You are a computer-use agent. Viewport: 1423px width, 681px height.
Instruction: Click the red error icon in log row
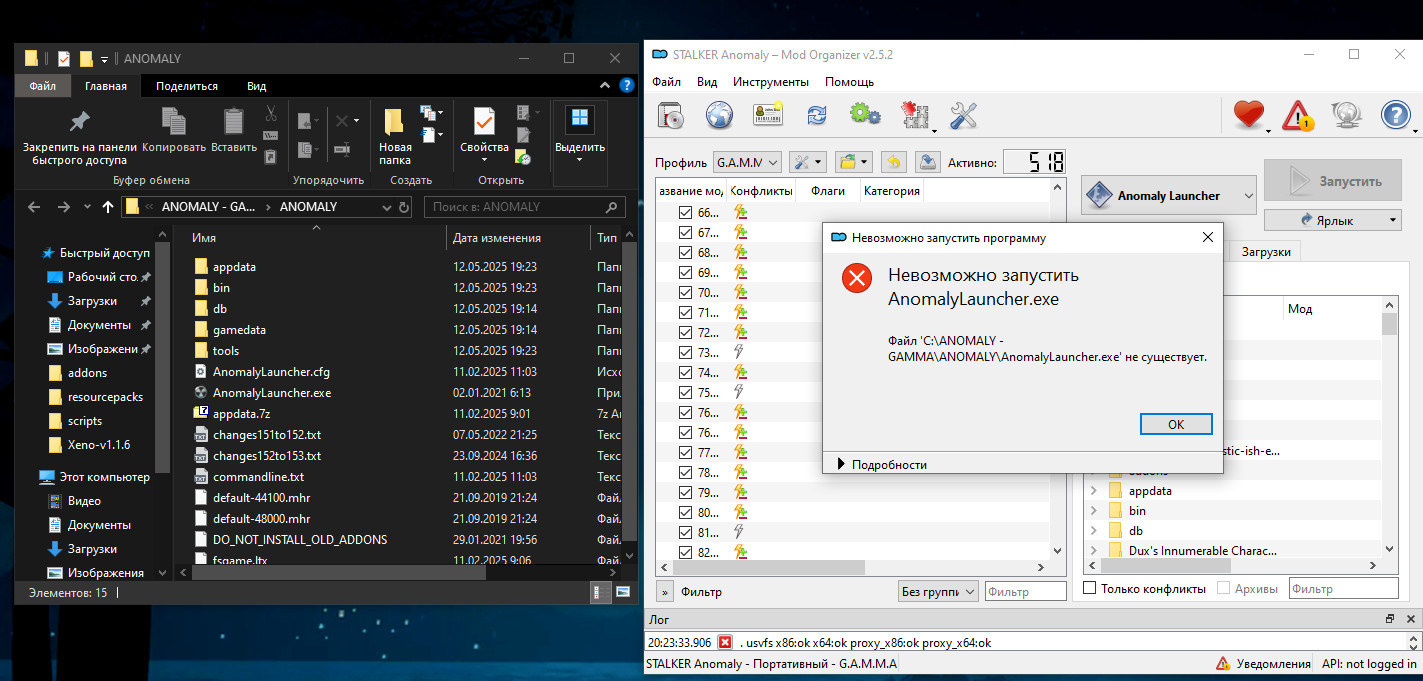click(725, 642)
